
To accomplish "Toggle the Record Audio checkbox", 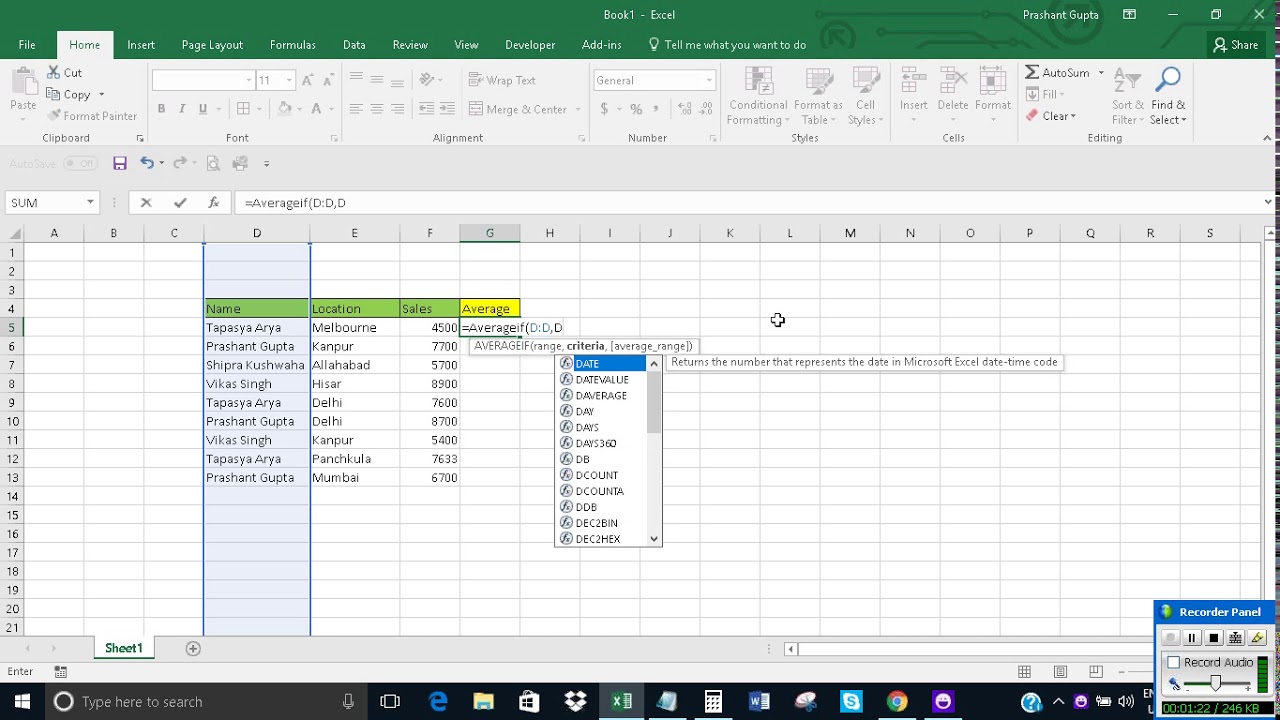I will tap(1174, 662).
